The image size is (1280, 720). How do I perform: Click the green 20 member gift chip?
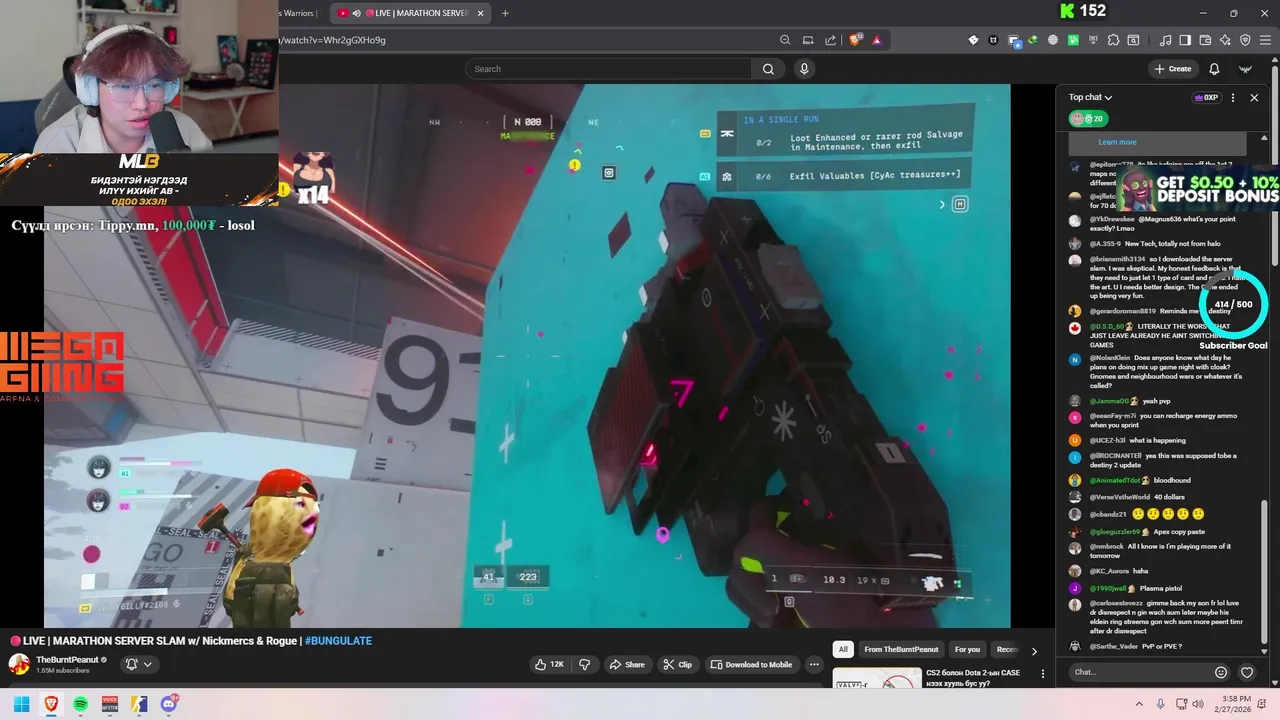(x=1087, y=118)
